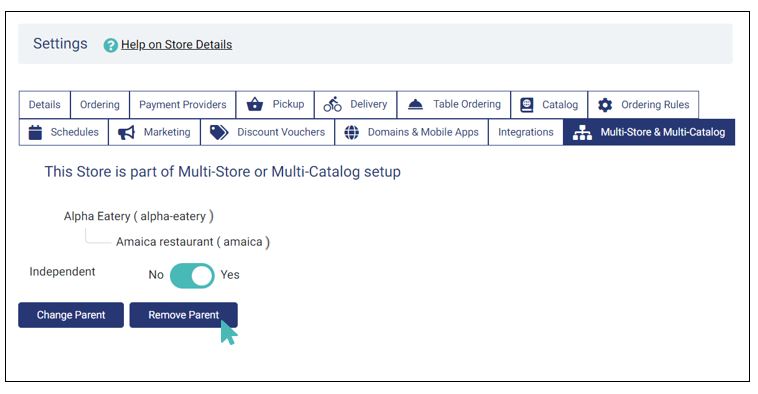Screen dimensions: 758x394
Task: Click the No label beside the toggle
Action: [x=156, y=275]
